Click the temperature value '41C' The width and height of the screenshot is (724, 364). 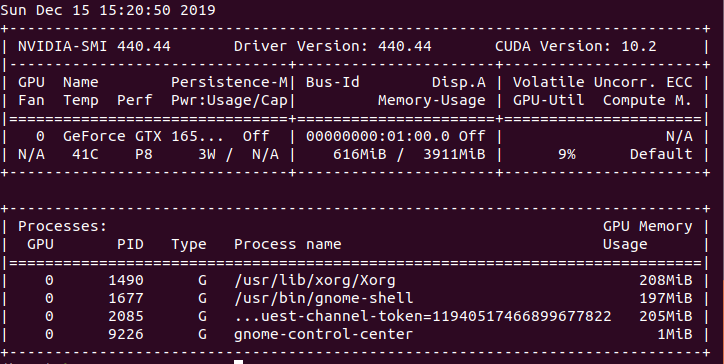85,154
